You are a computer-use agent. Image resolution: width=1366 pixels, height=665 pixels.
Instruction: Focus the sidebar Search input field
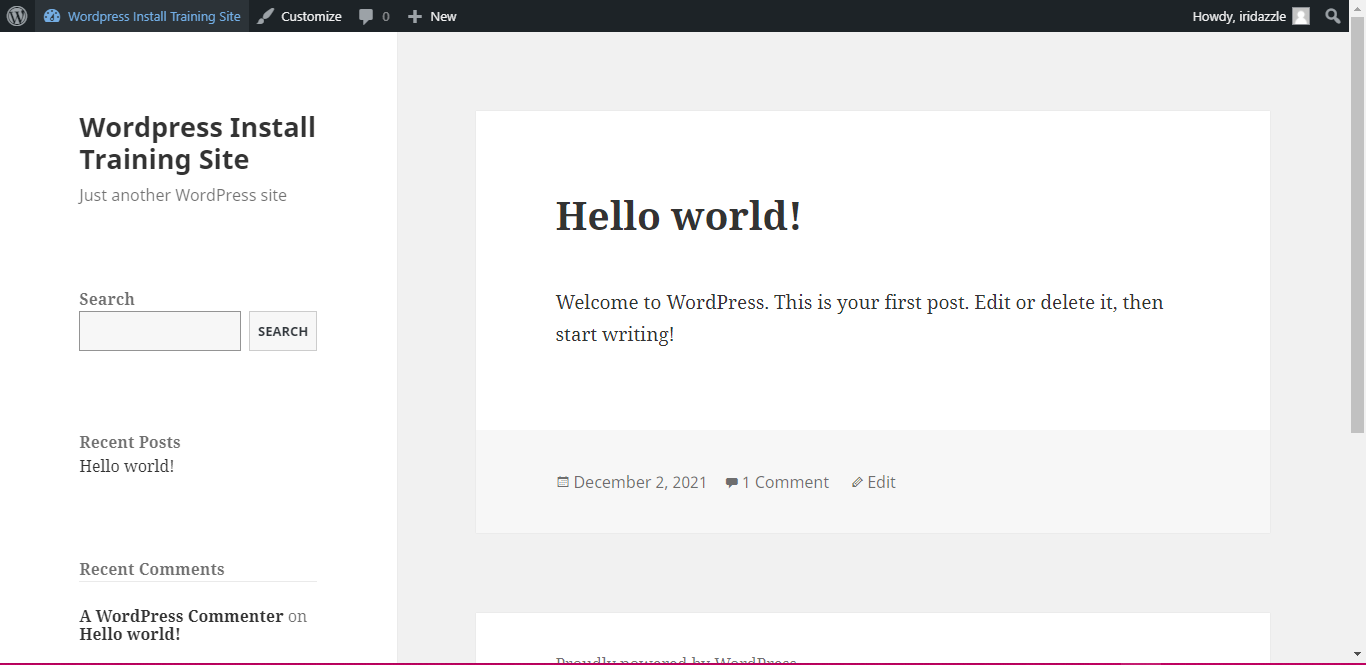pyautogui.click(x=160, y=331)
